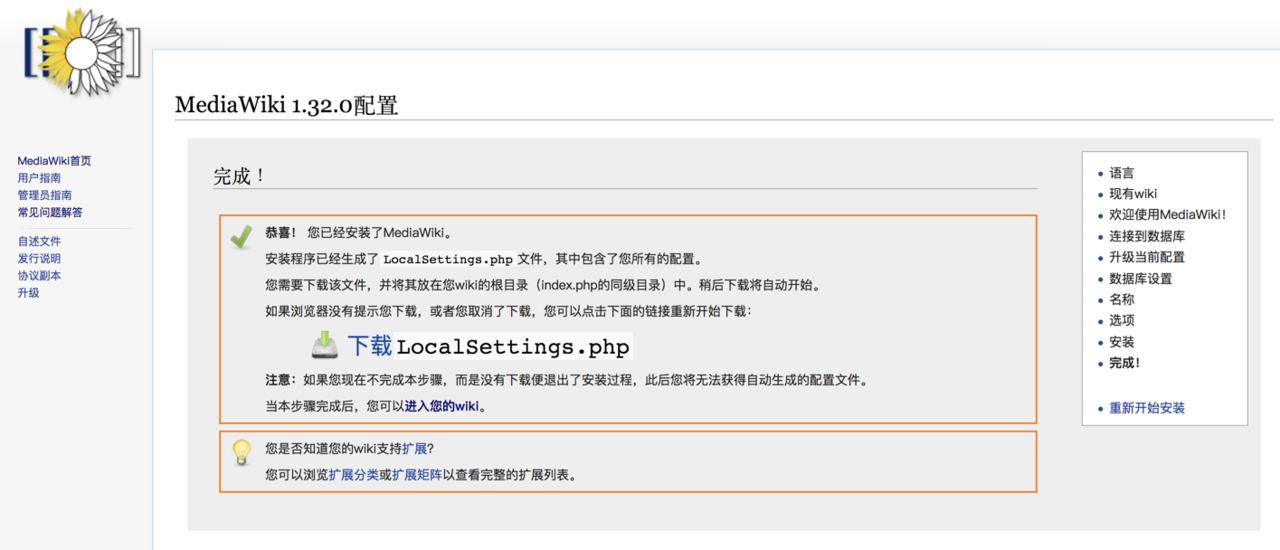The image size is (1280, 550).
Task: Click the green checkmark success icon
Action: 241,237
